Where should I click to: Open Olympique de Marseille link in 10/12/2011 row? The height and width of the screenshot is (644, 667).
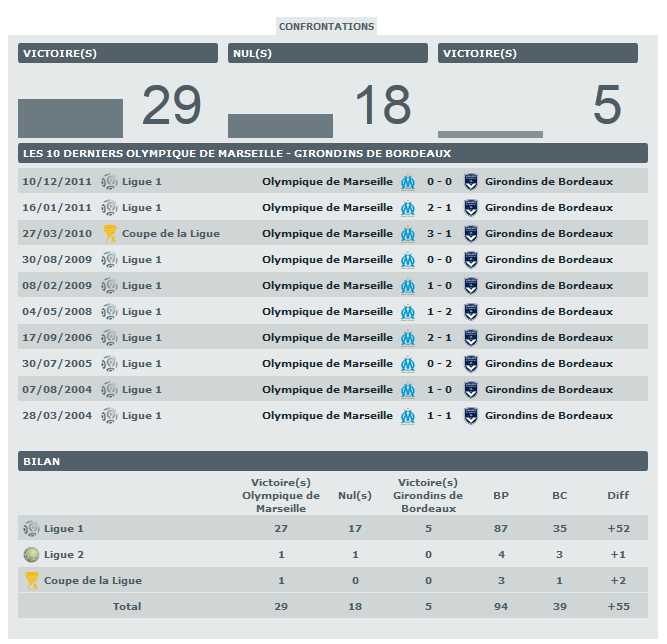(327, 182)
